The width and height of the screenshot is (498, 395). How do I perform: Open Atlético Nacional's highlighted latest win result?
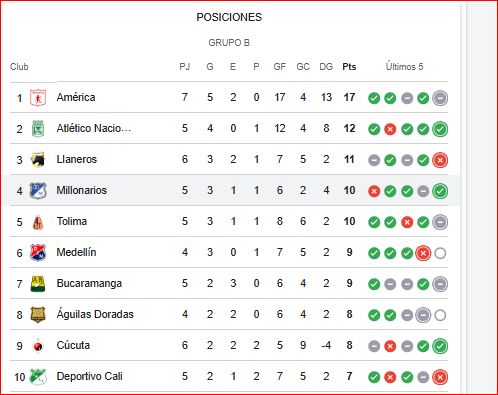coord(440,129)
